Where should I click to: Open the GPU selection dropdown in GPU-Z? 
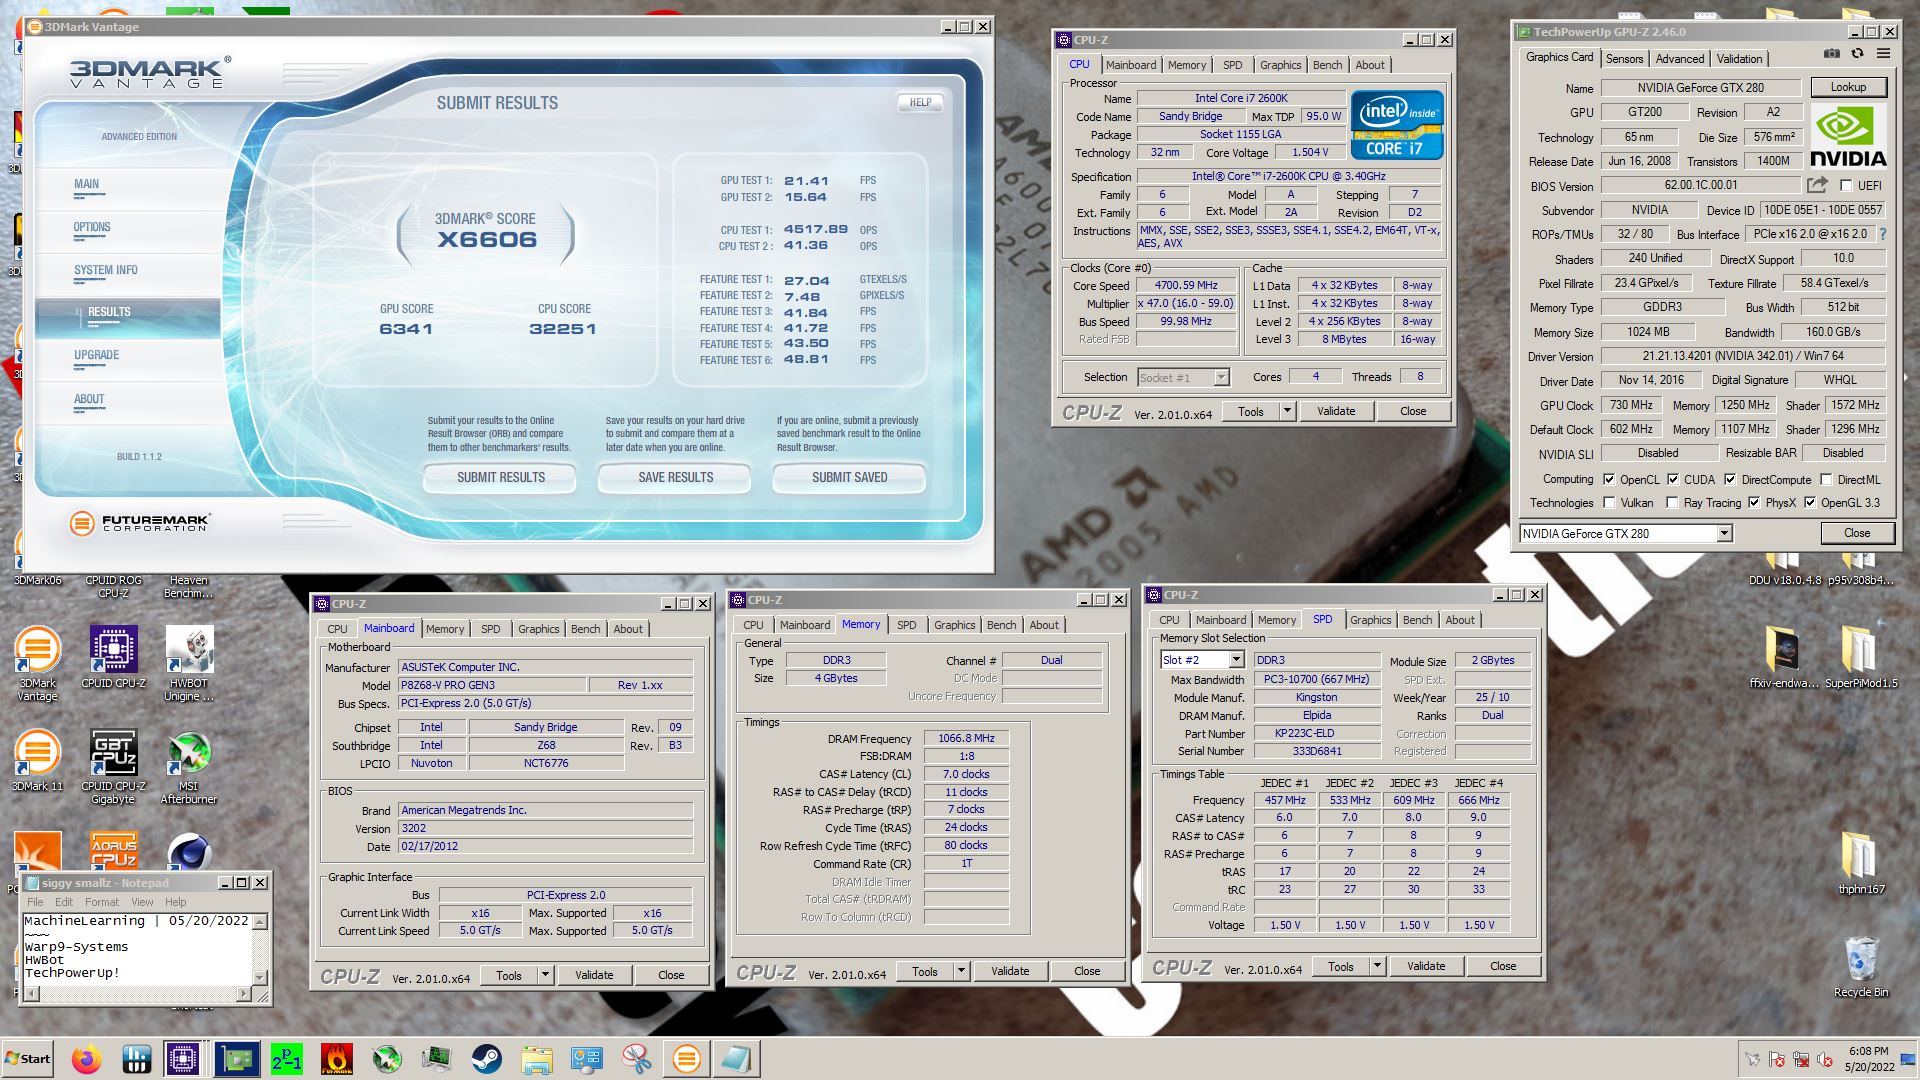1724,534
